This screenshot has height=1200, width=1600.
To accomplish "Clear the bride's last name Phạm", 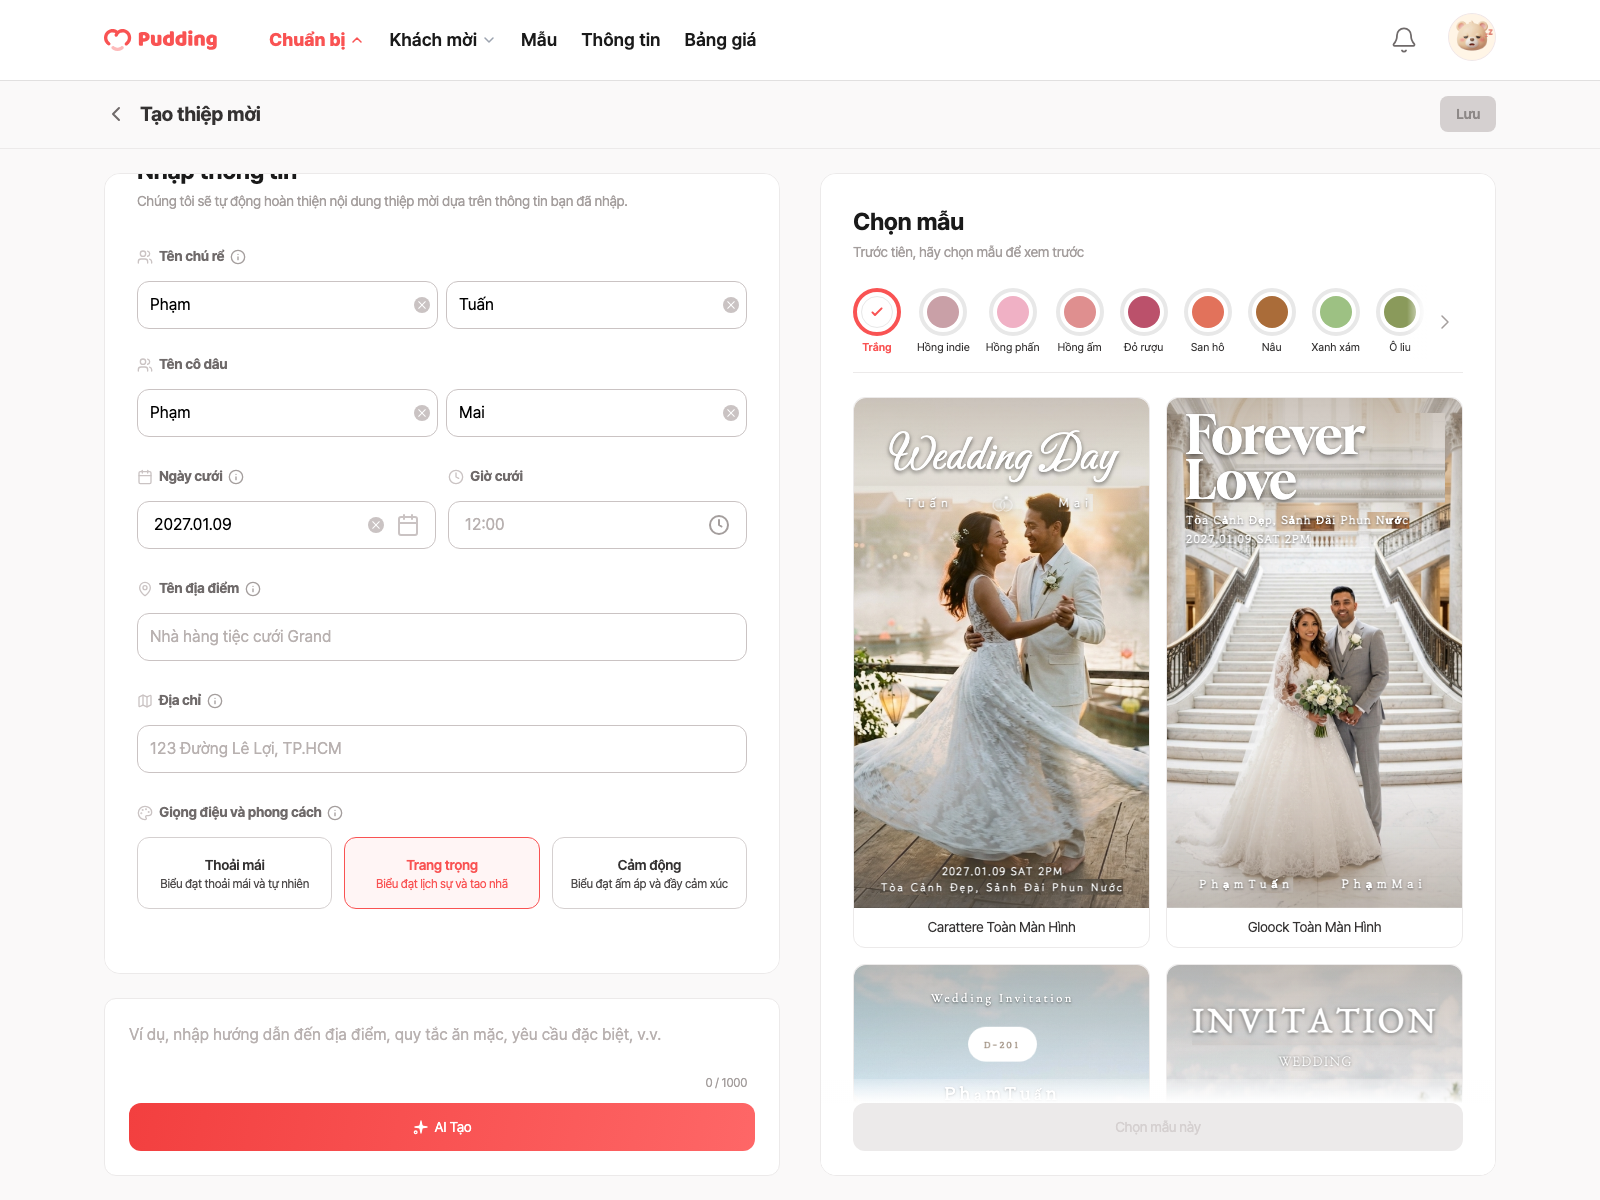I will pos(422,413).
